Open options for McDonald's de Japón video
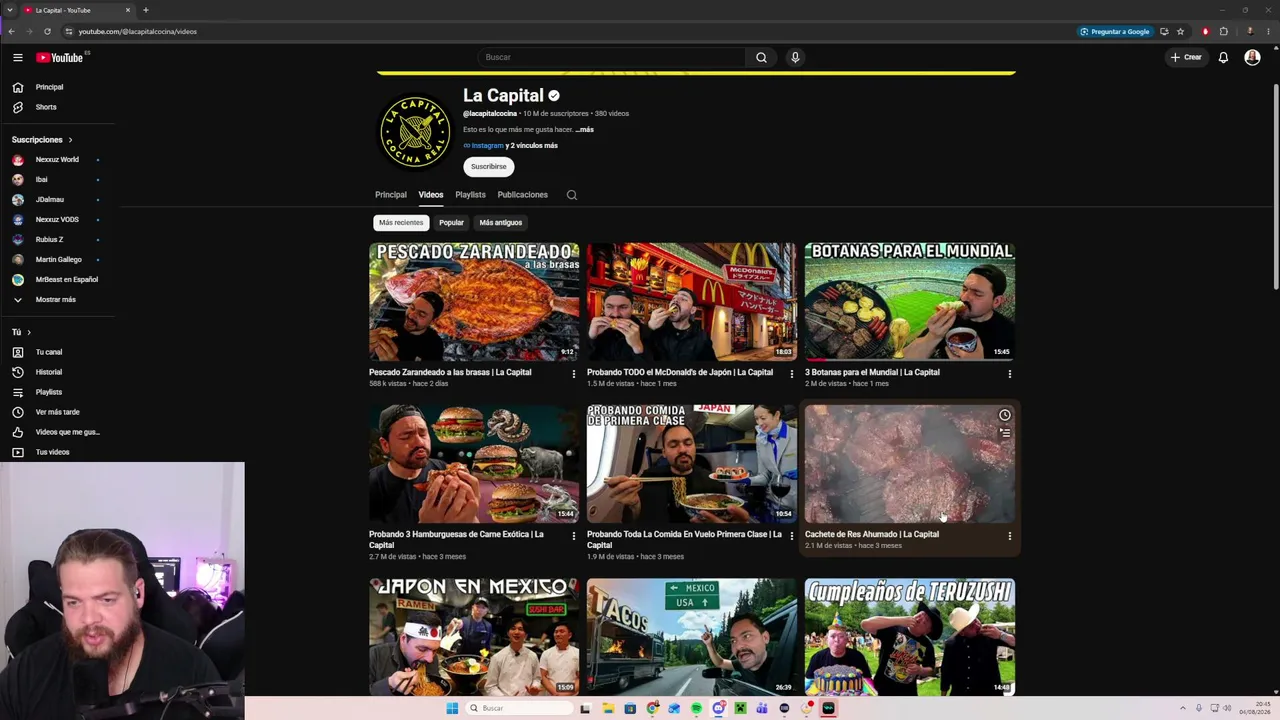The width and height of the screenshot is (1280, 720). [792, 374]
